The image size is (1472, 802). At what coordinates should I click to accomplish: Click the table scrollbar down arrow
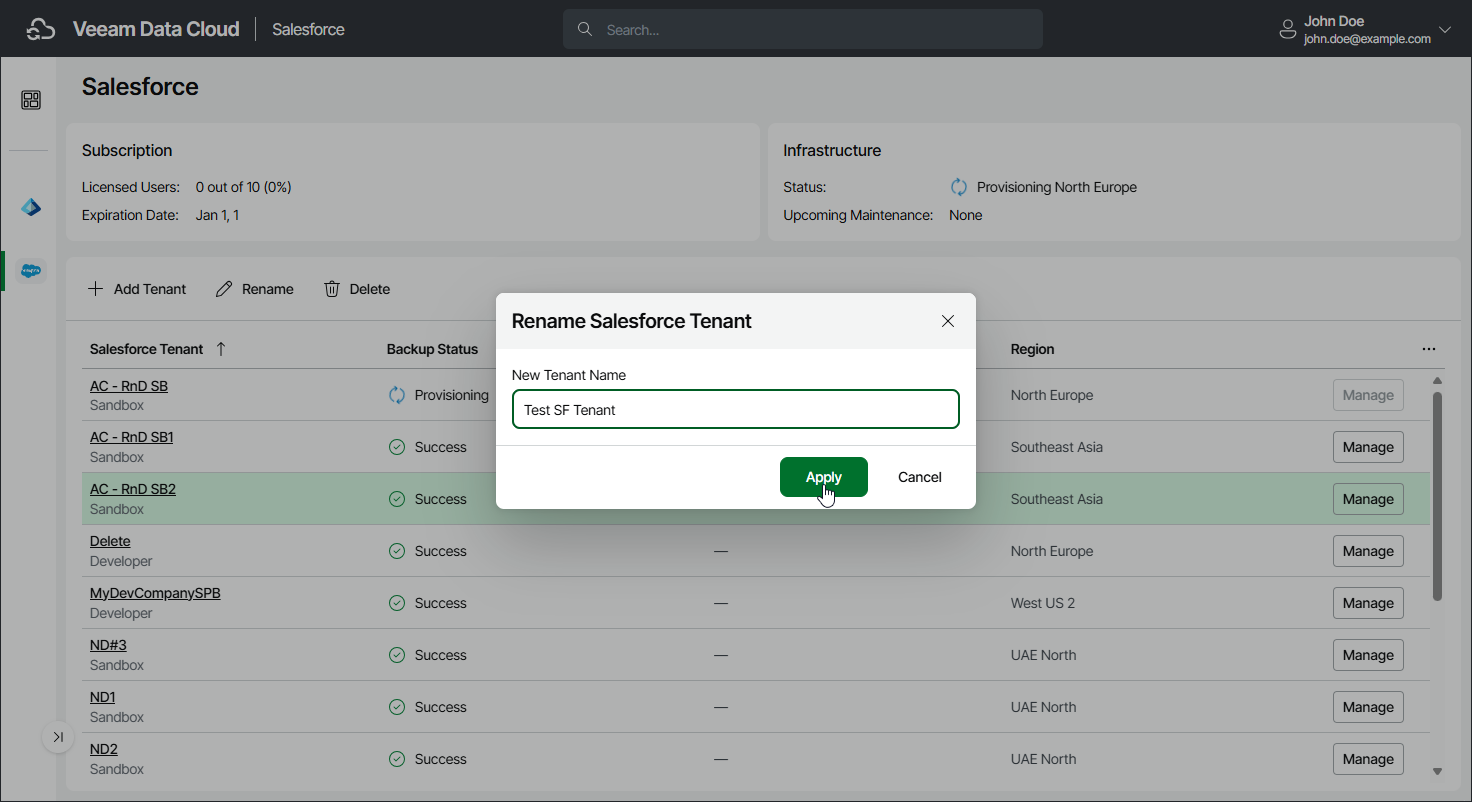(1438, 771)
